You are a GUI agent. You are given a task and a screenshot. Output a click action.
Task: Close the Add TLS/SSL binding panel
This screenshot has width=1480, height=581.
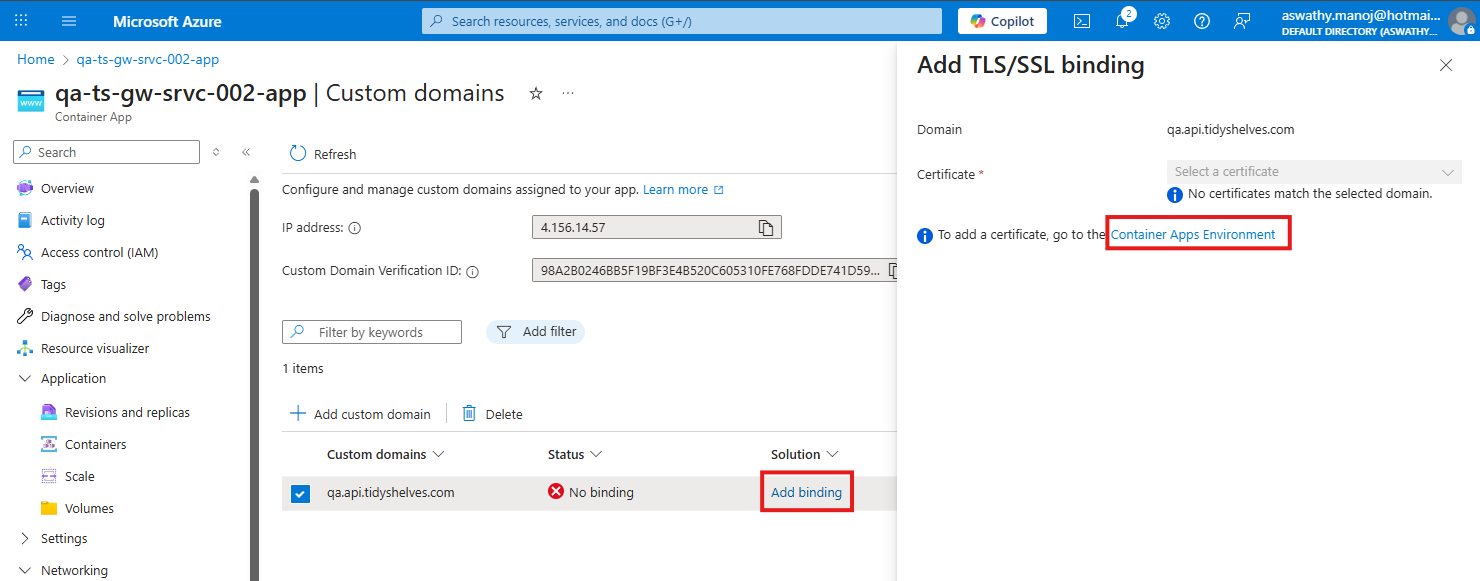coord(1446,65)
